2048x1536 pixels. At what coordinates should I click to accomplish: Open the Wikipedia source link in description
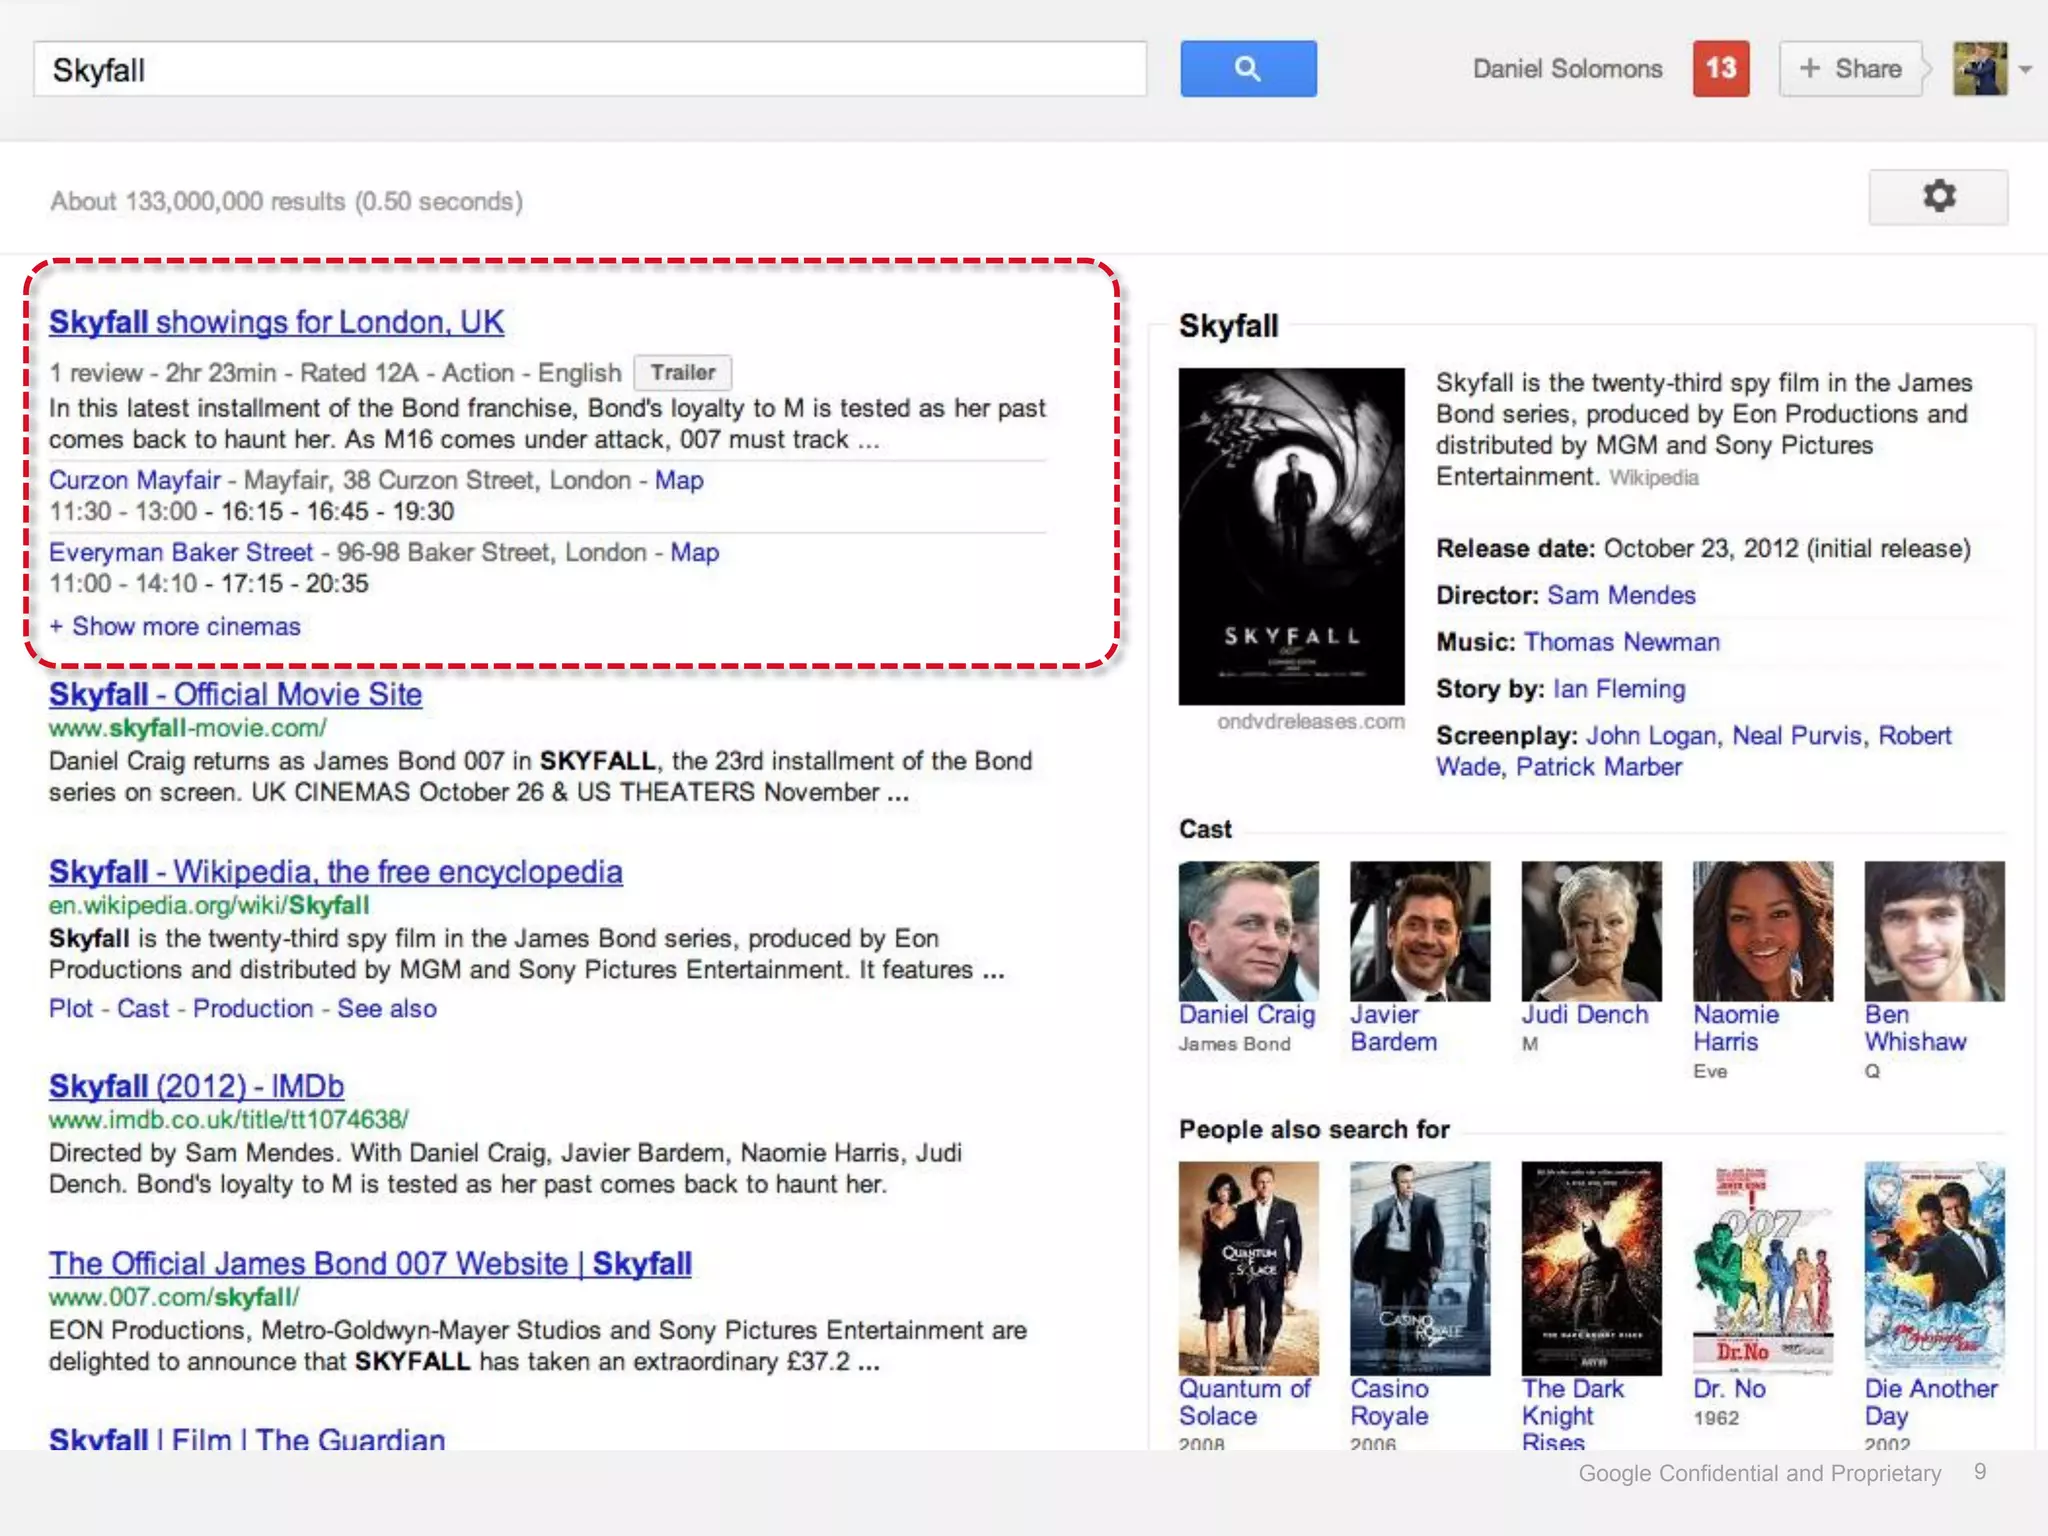point(1653,478)
